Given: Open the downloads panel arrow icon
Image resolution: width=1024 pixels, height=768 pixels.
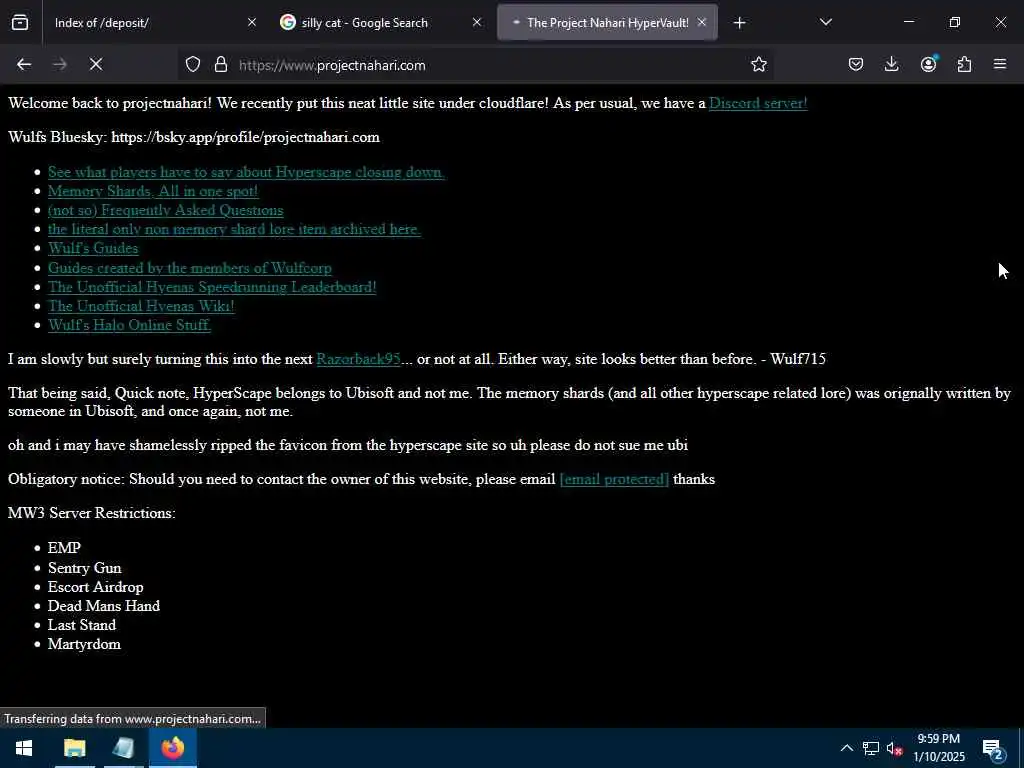Looking at the screenshot, I should (891, 64).
